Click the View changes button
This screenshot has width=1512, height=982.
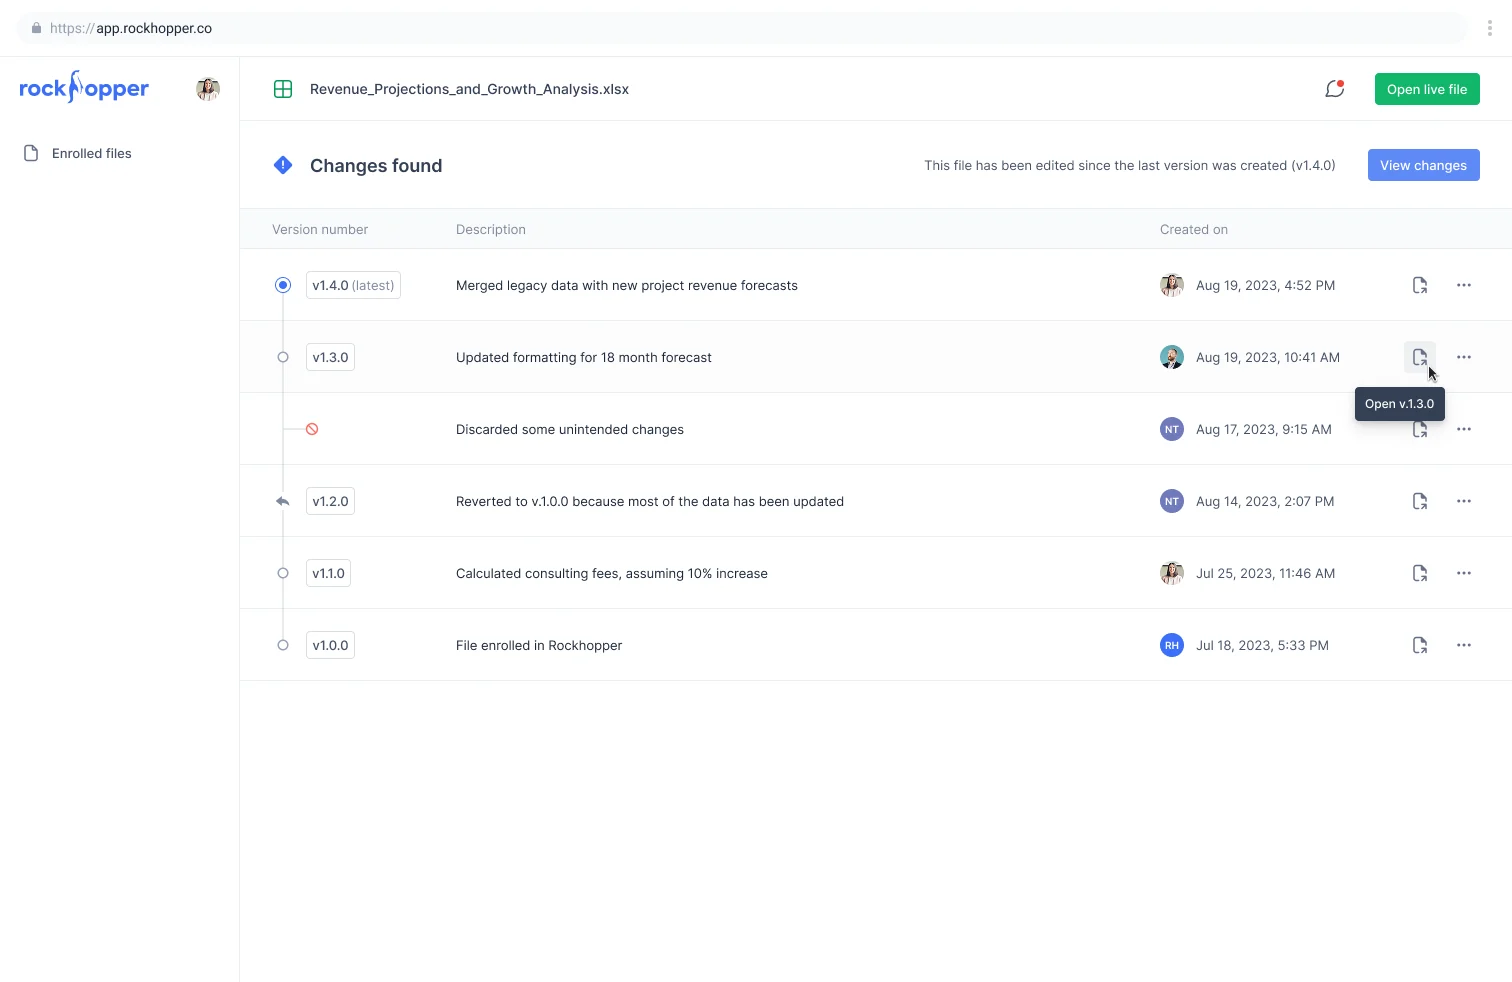1423,165
